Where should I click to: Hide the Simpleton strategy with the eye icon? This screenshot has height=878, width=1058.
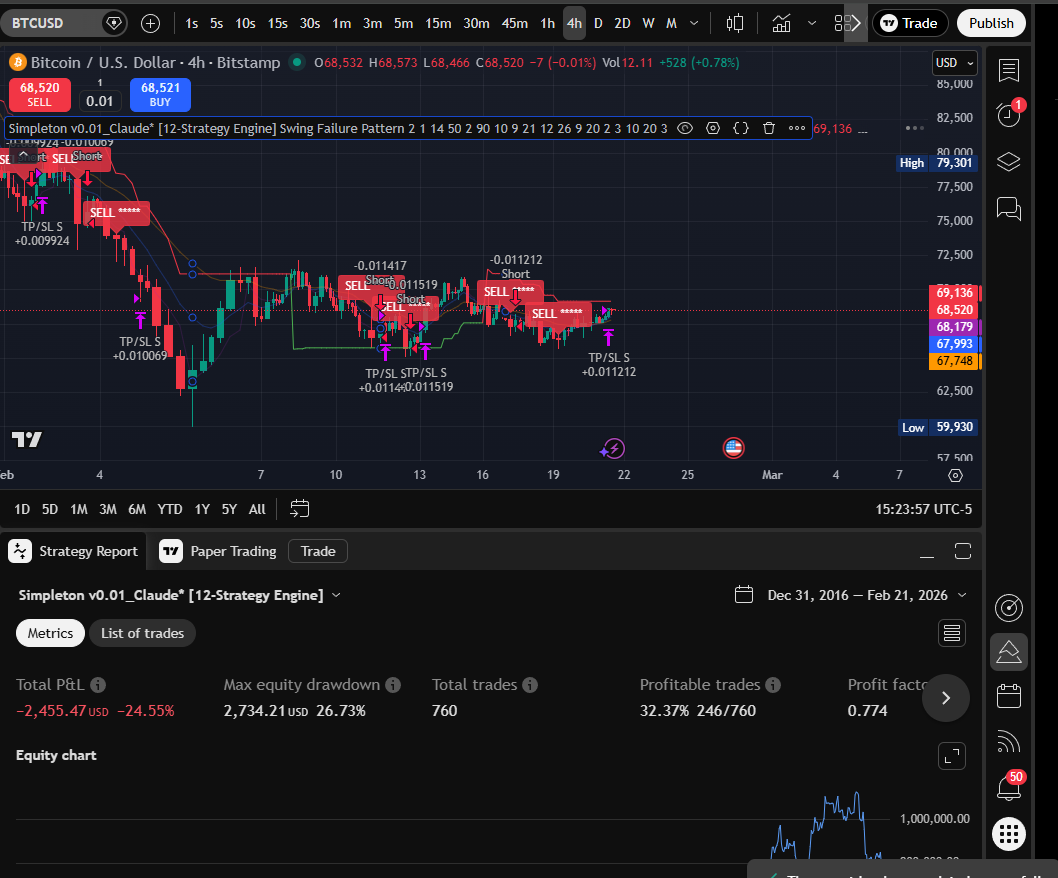tap(684, 128)
